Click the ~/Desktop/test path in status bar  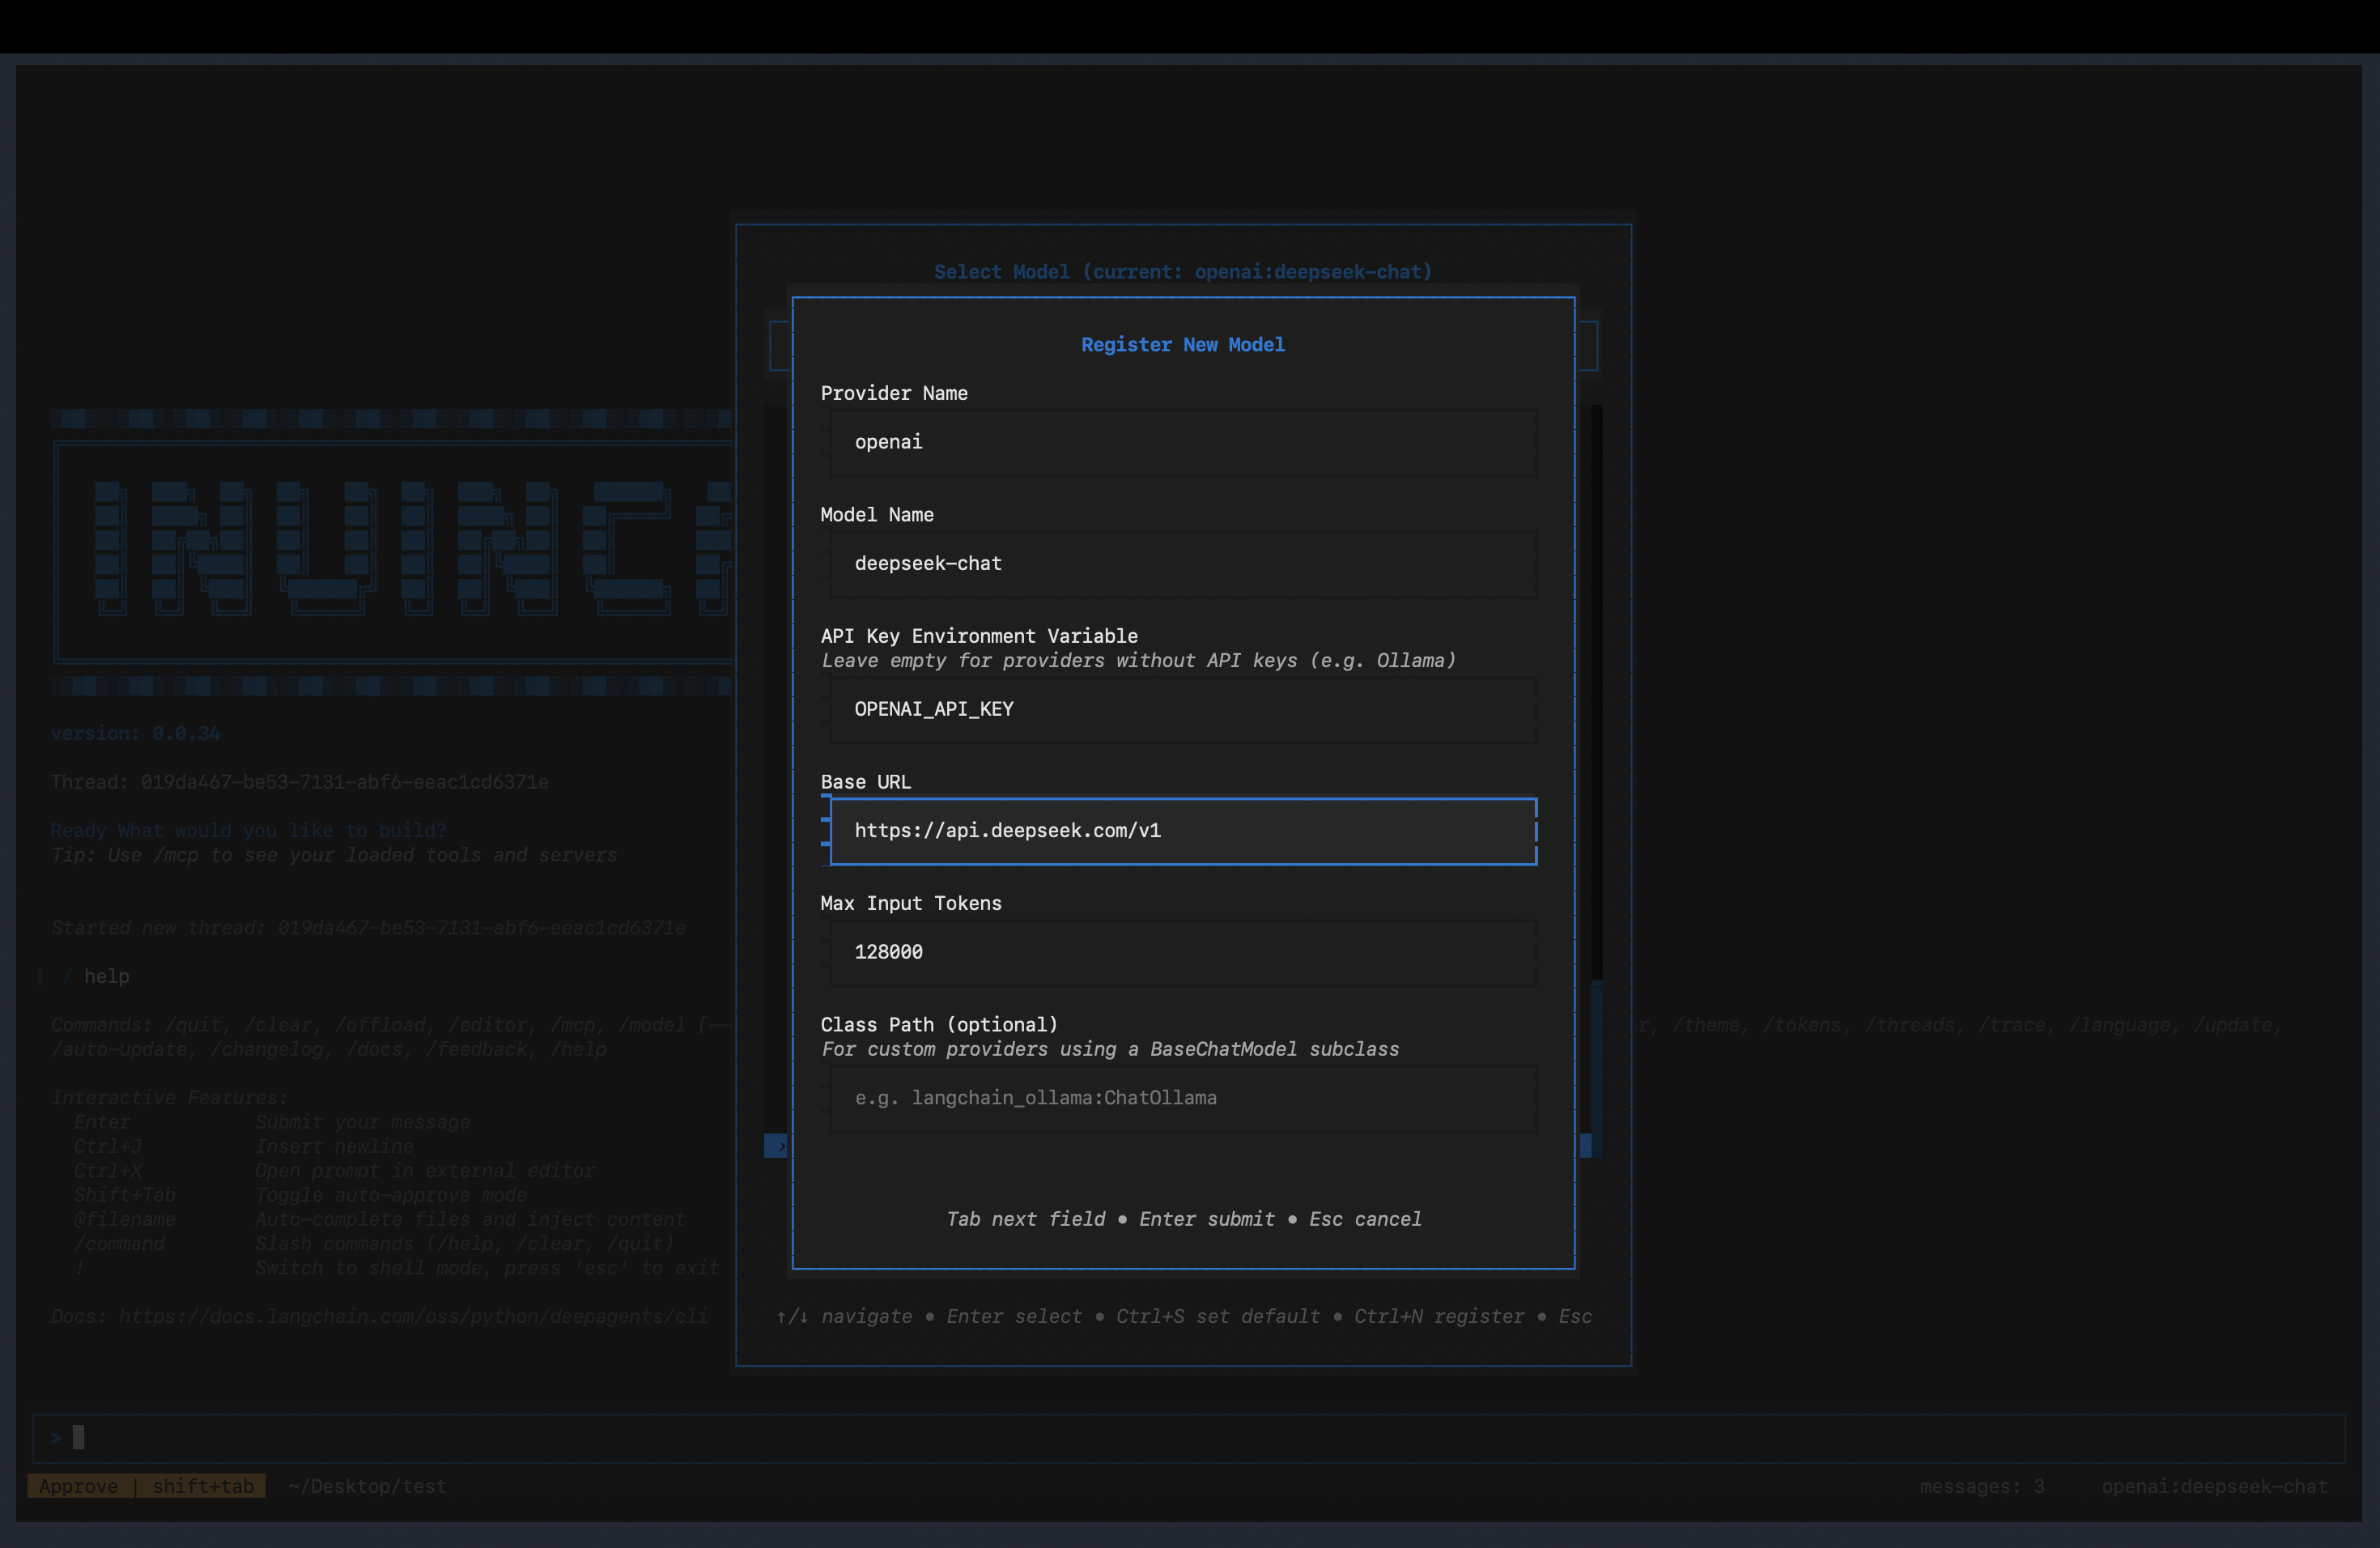(367, 1487)
